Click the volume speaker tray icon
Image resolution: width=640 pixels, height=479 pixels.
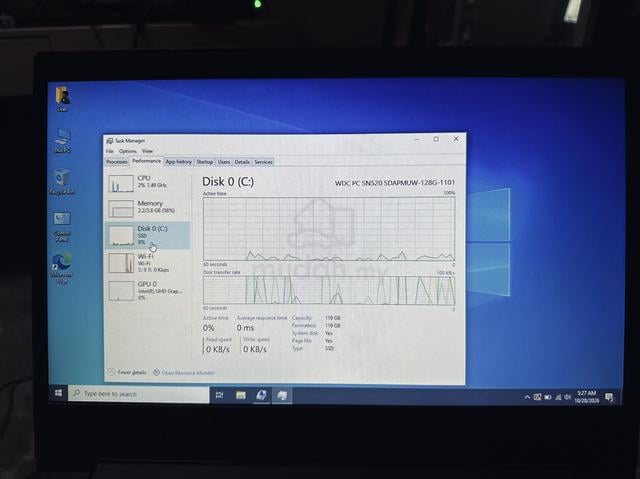click(567, 397)
